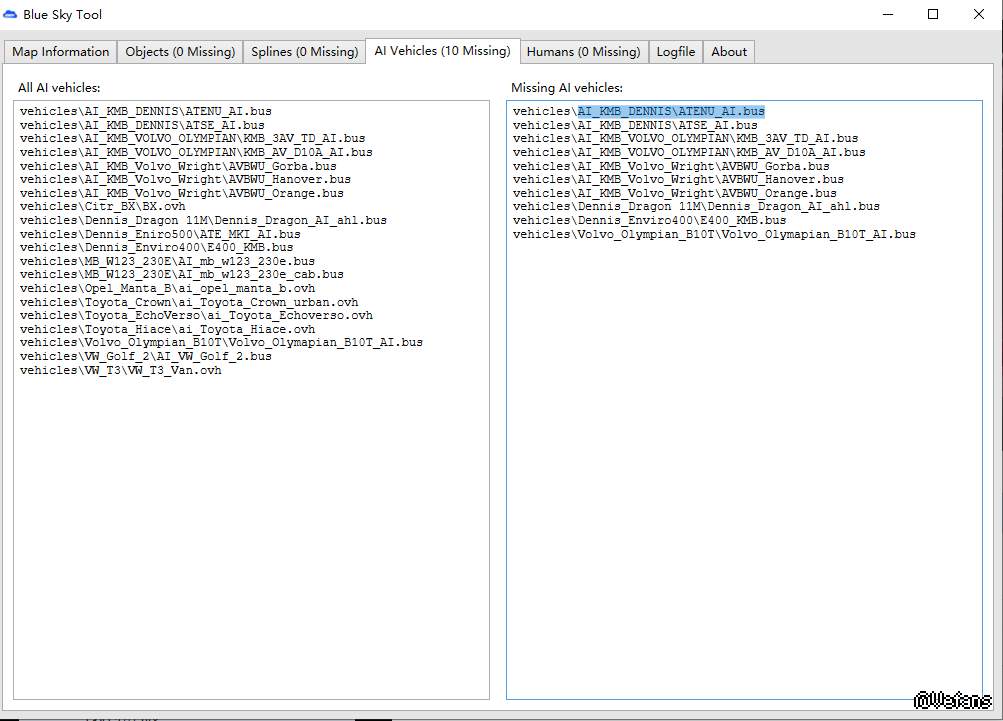Switch to the Objects (0 Missing) tab
This screenshot has height=721, width=1003.
point(180,52)
